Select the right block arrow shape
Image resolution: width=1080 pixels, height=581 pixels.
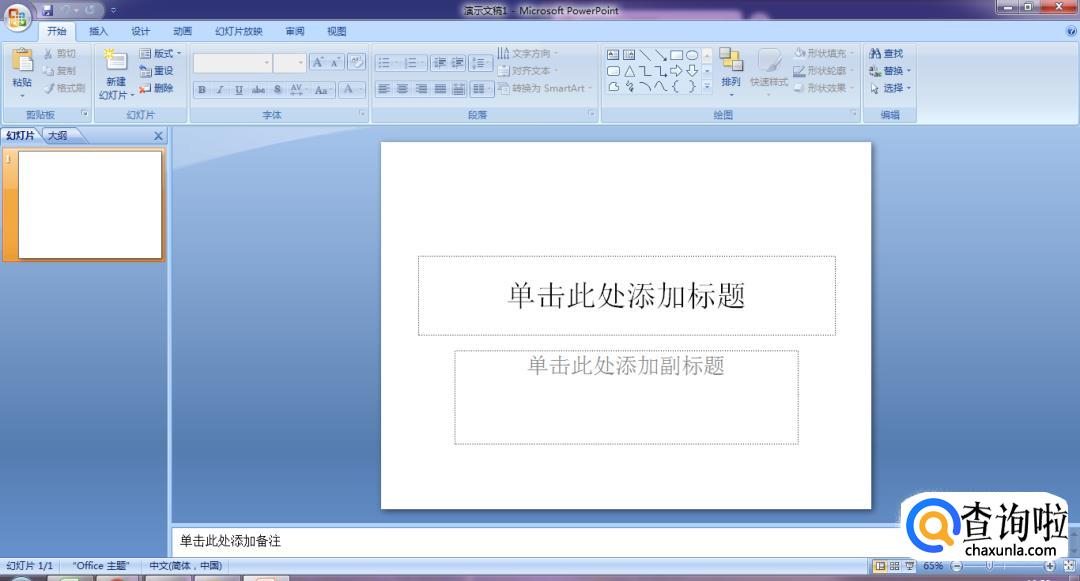pyautogui.click(x=676, y=71)
